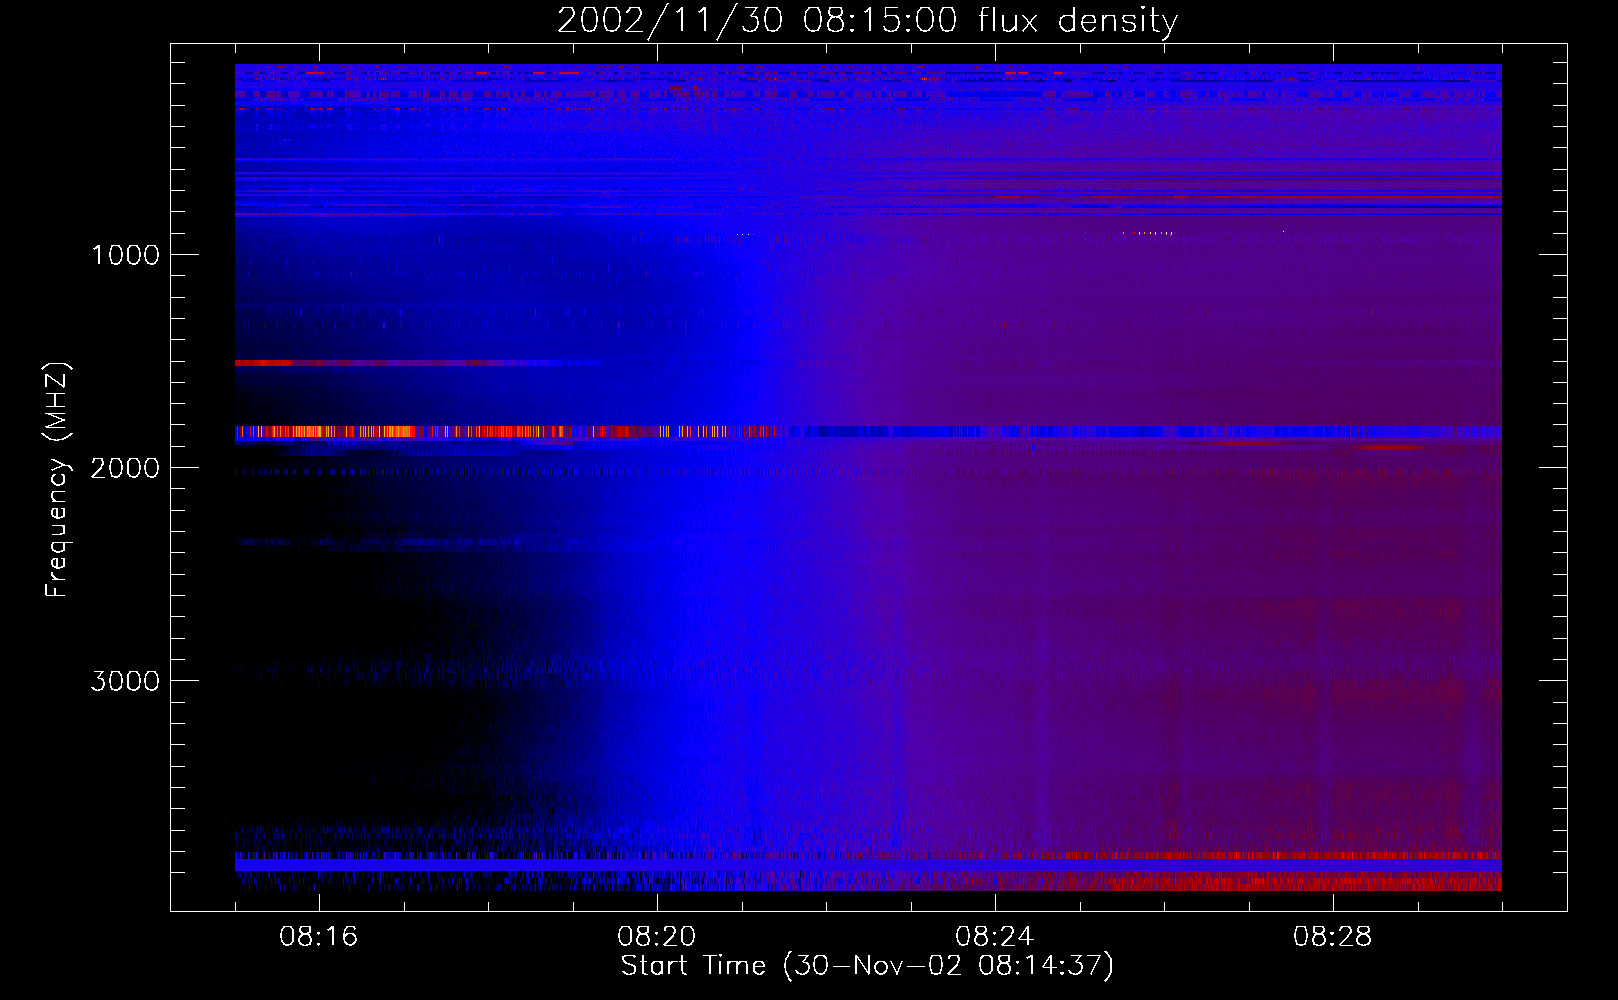1618x1000 pixels.
Task: Click the 08:24 time tick label
Action: coord(995,937)
